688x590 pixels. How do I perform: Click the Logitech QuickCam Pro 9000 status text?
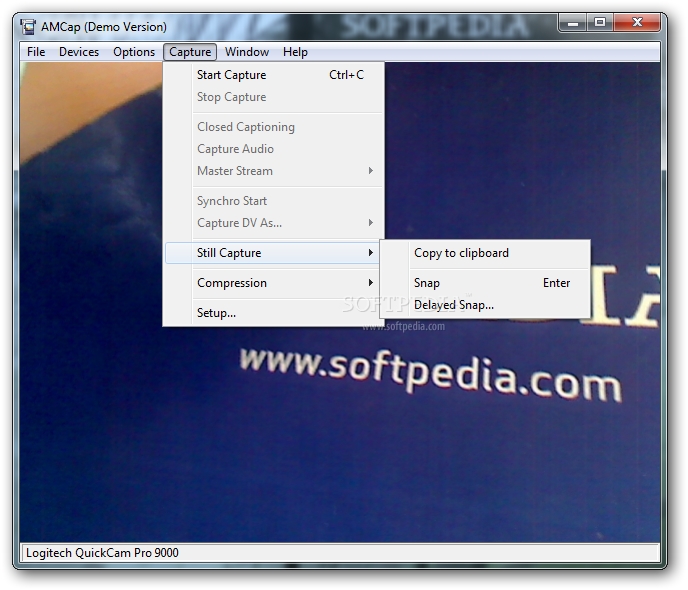102,553
